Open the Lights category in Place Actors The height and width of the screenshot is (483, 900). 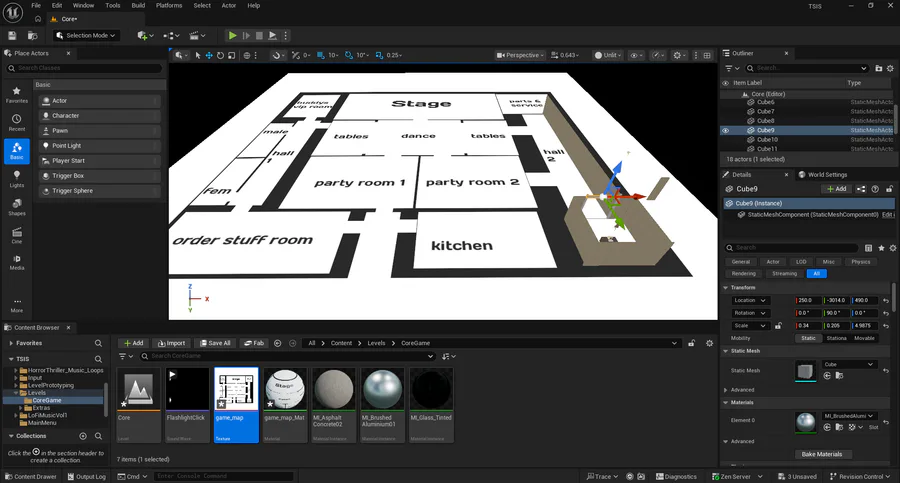coord(17,178)
